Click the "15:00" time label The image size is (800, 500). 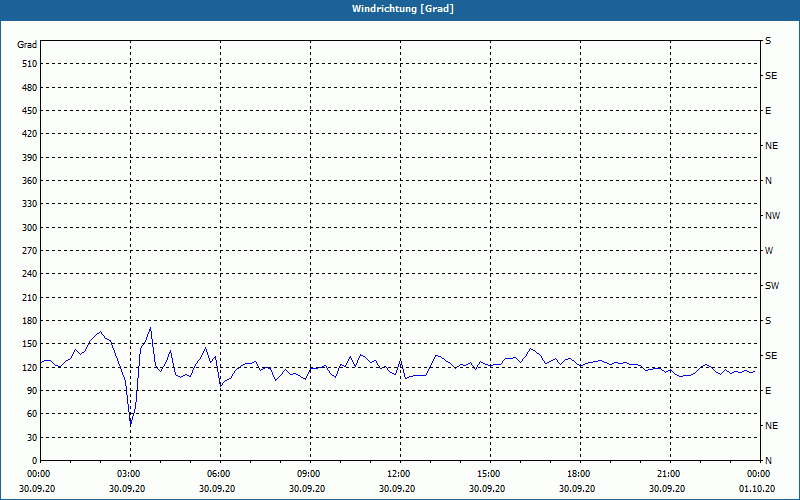488,474
